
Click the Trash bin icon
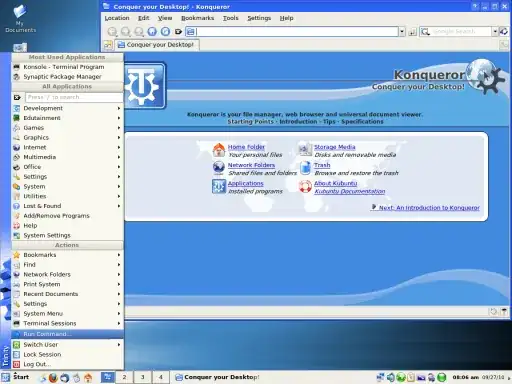(x=305, y=168)
